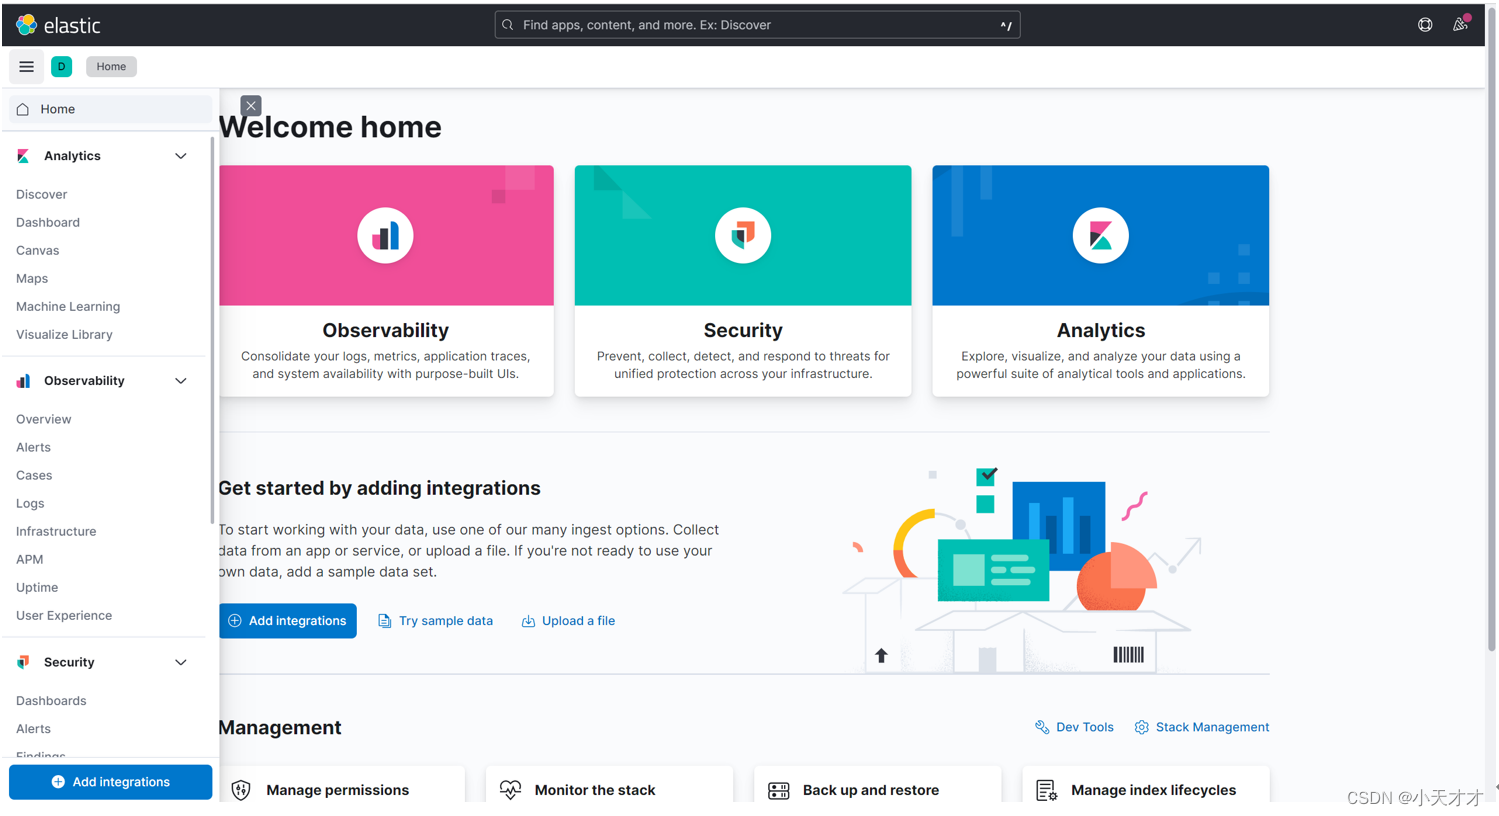Click the Monitor the stack heartbeat icon
1499x816 pixels.
pos(510,790)
